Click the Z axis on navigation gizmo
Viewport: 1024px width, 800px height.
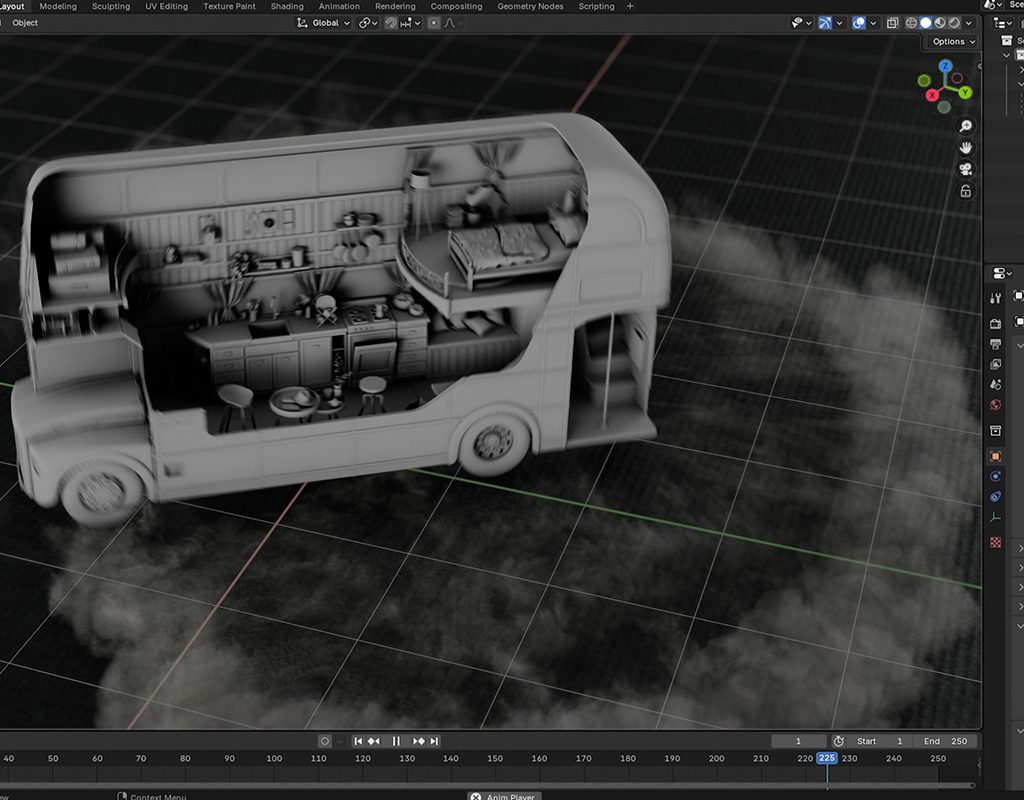945,67
